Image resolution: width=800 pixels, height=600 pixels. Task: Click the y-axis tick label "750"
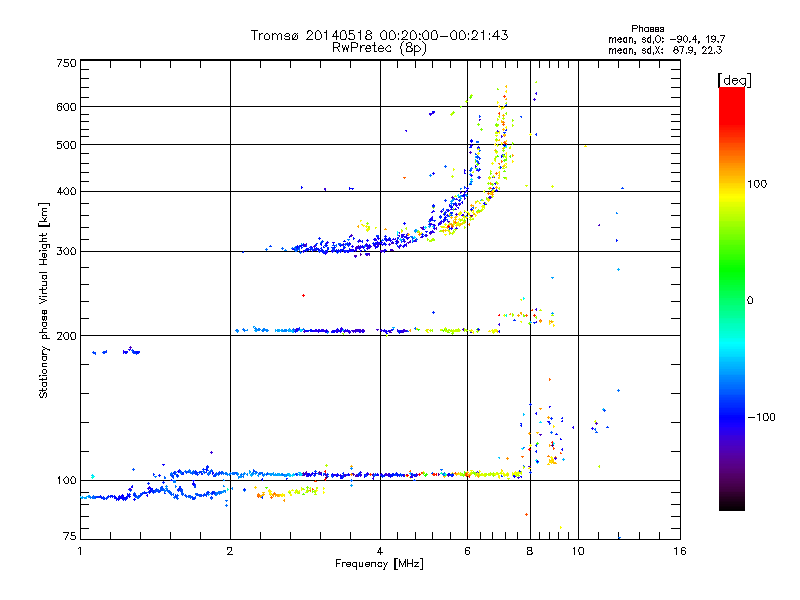click(66, 63)
